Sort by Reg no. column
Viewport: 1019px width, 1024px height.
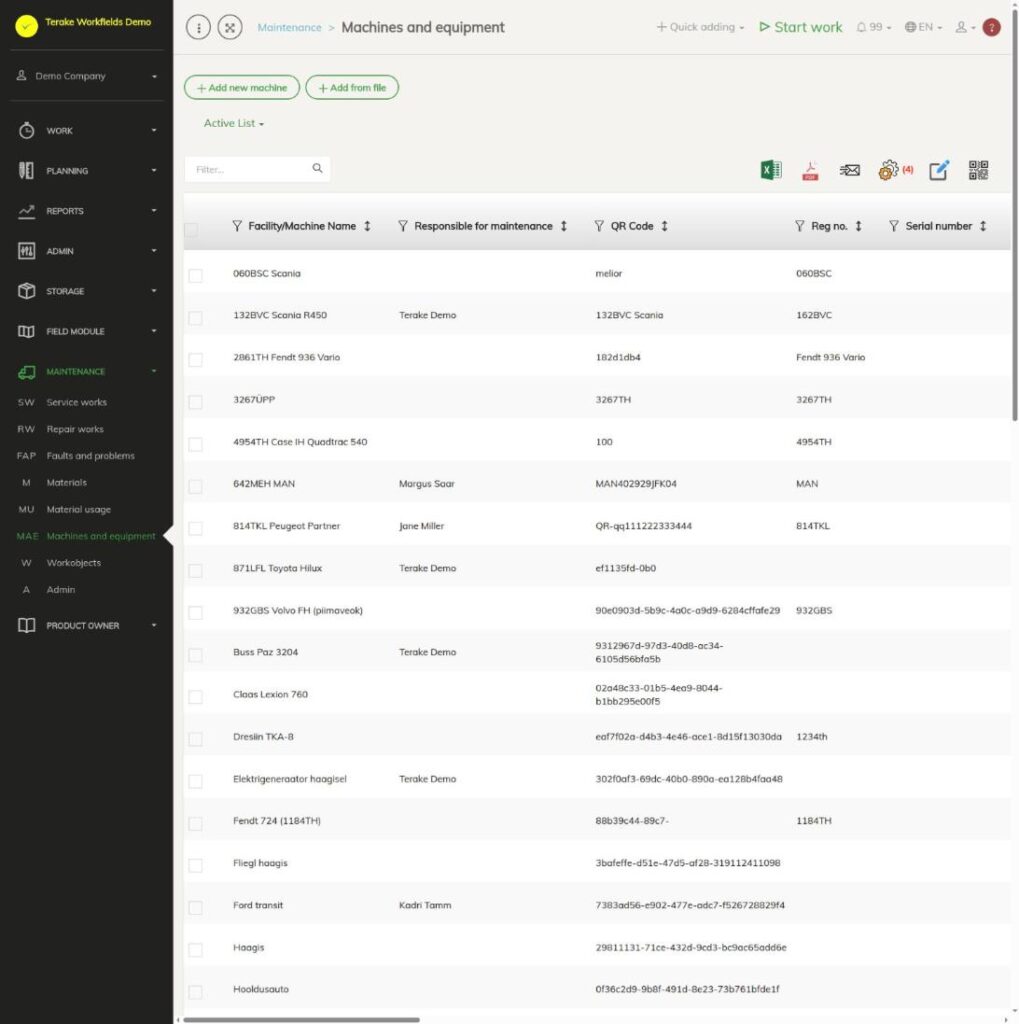coord(858,226)
